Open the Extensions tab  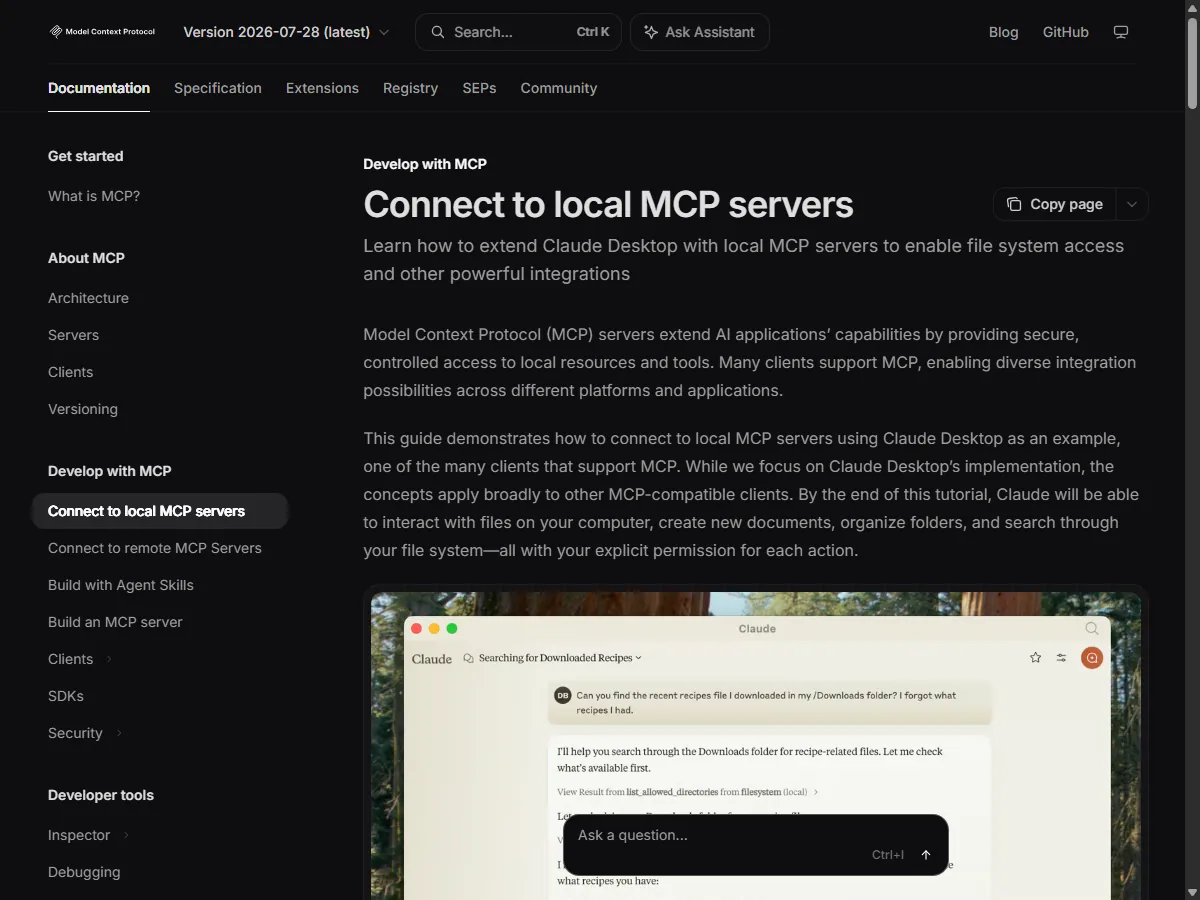[x=322, y=88]
